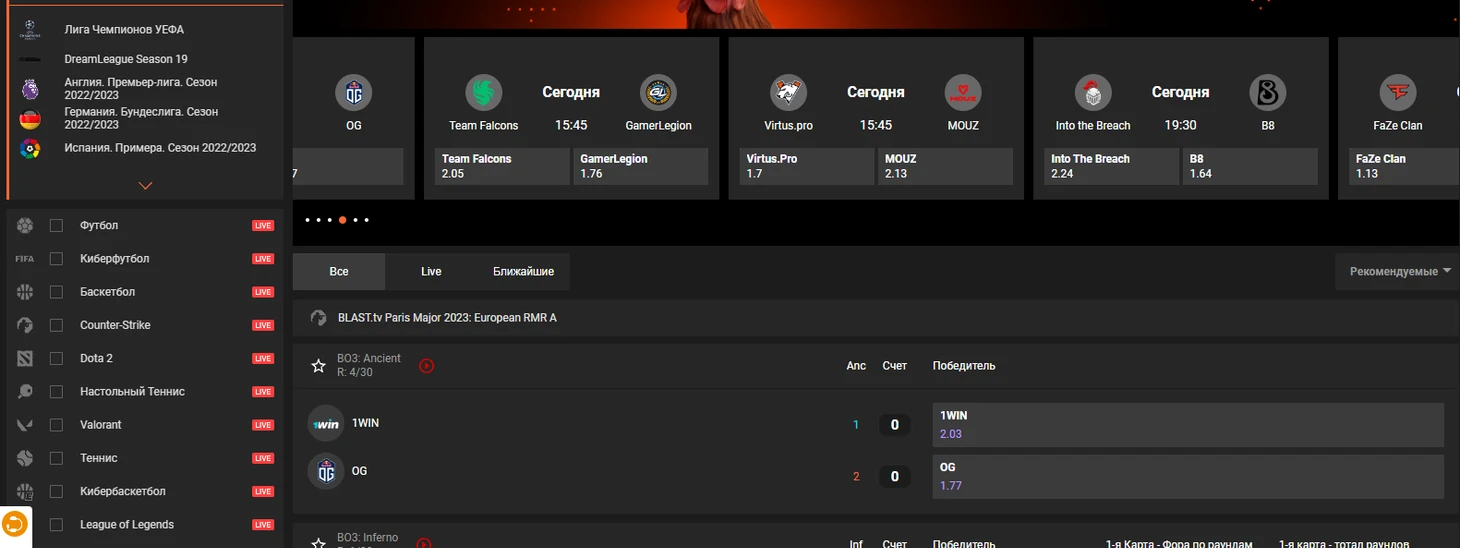The image size is (1460, 548).
Task: Check the Киберфутбол checkbox
Action: [57, 259]
